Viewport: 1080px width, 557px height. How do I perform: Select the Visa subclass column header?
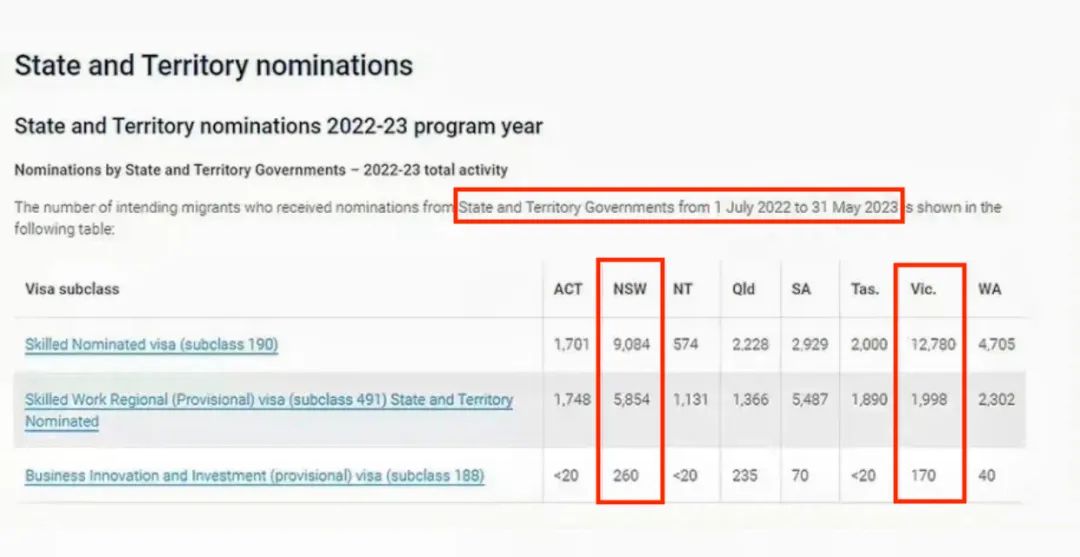pyautogui.click(x=72, y=289)
